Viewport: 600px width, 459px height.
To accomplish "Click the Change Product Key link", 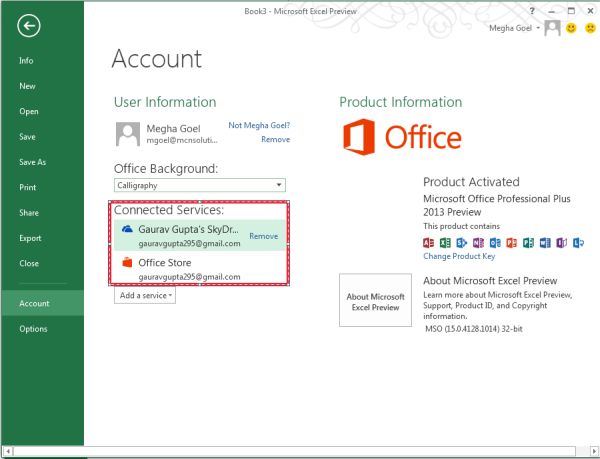I will tap(459, 256).
